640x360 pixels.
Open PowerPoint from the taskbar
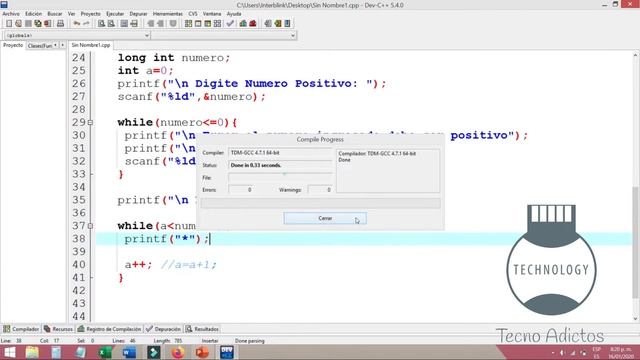[202, 352]
